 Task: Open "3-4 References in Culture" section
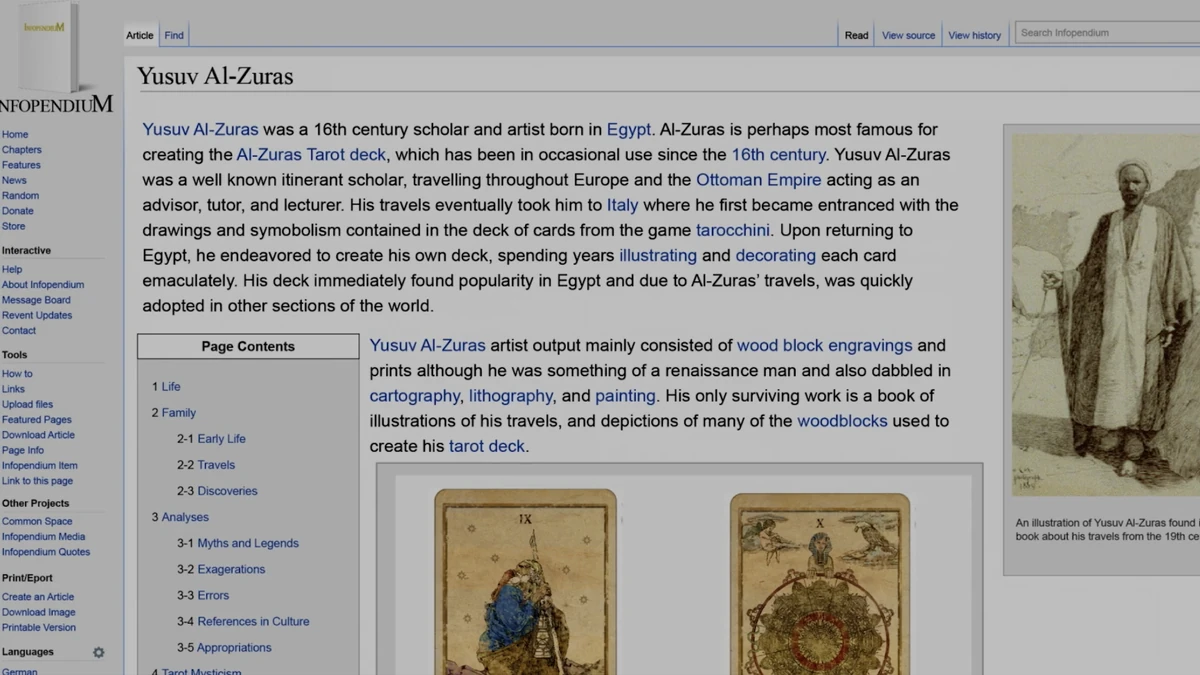[252, 621]
